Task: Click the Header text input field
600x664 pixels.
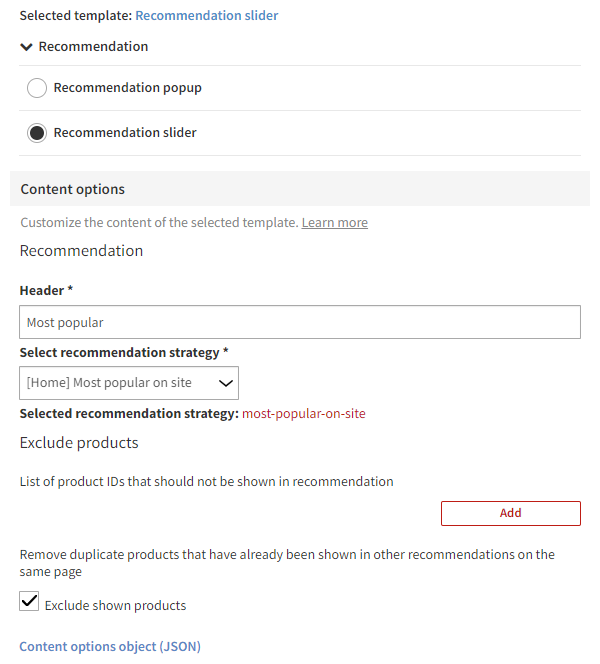Action: [300, 322]
